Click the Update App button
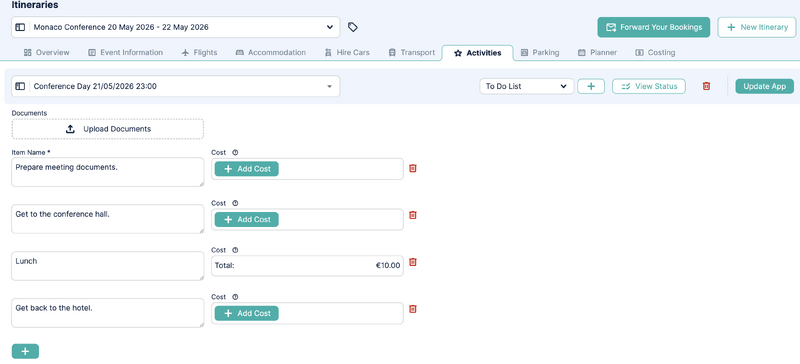The width and height of the screenshot is (800, 364). 764,86
